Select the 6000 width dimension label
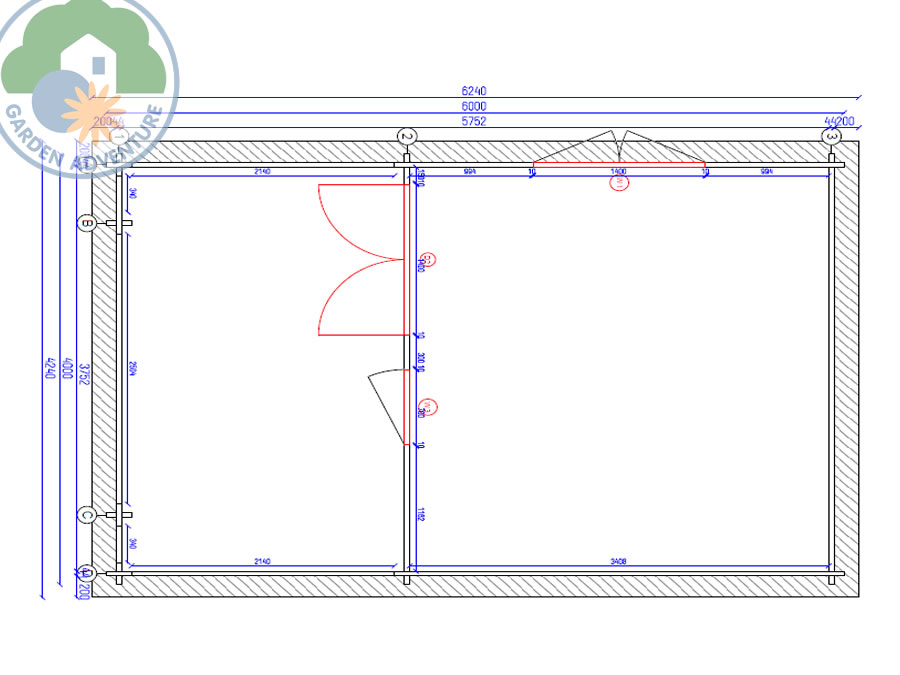This screenshot has width=900, height=675. [x=474, y=106]
